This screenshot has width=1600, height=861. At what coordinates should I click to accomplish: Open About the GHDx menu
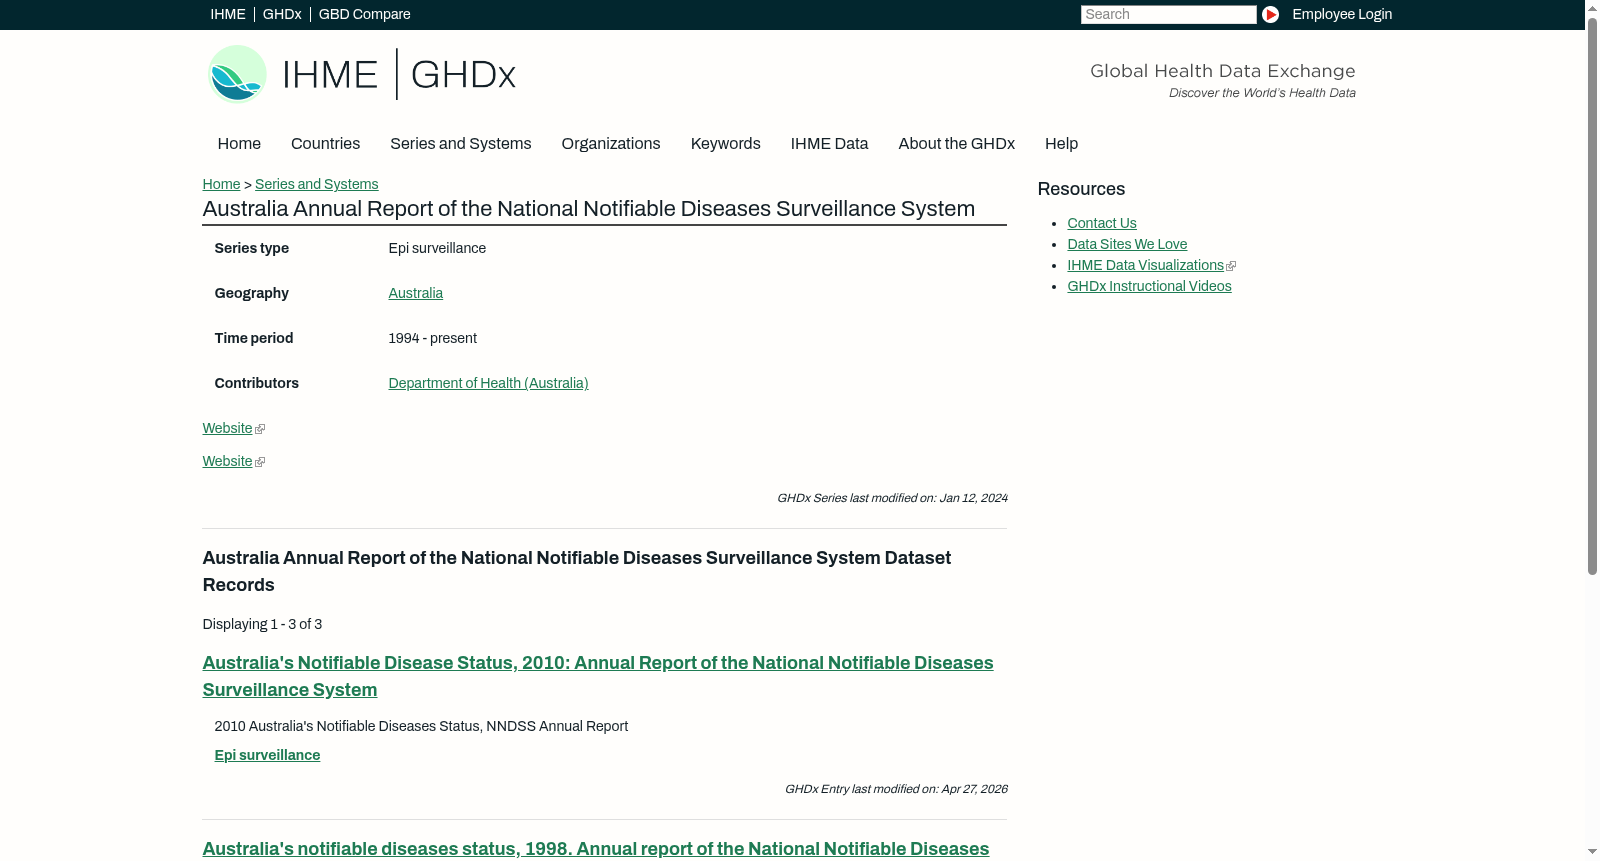coord(956,144)
